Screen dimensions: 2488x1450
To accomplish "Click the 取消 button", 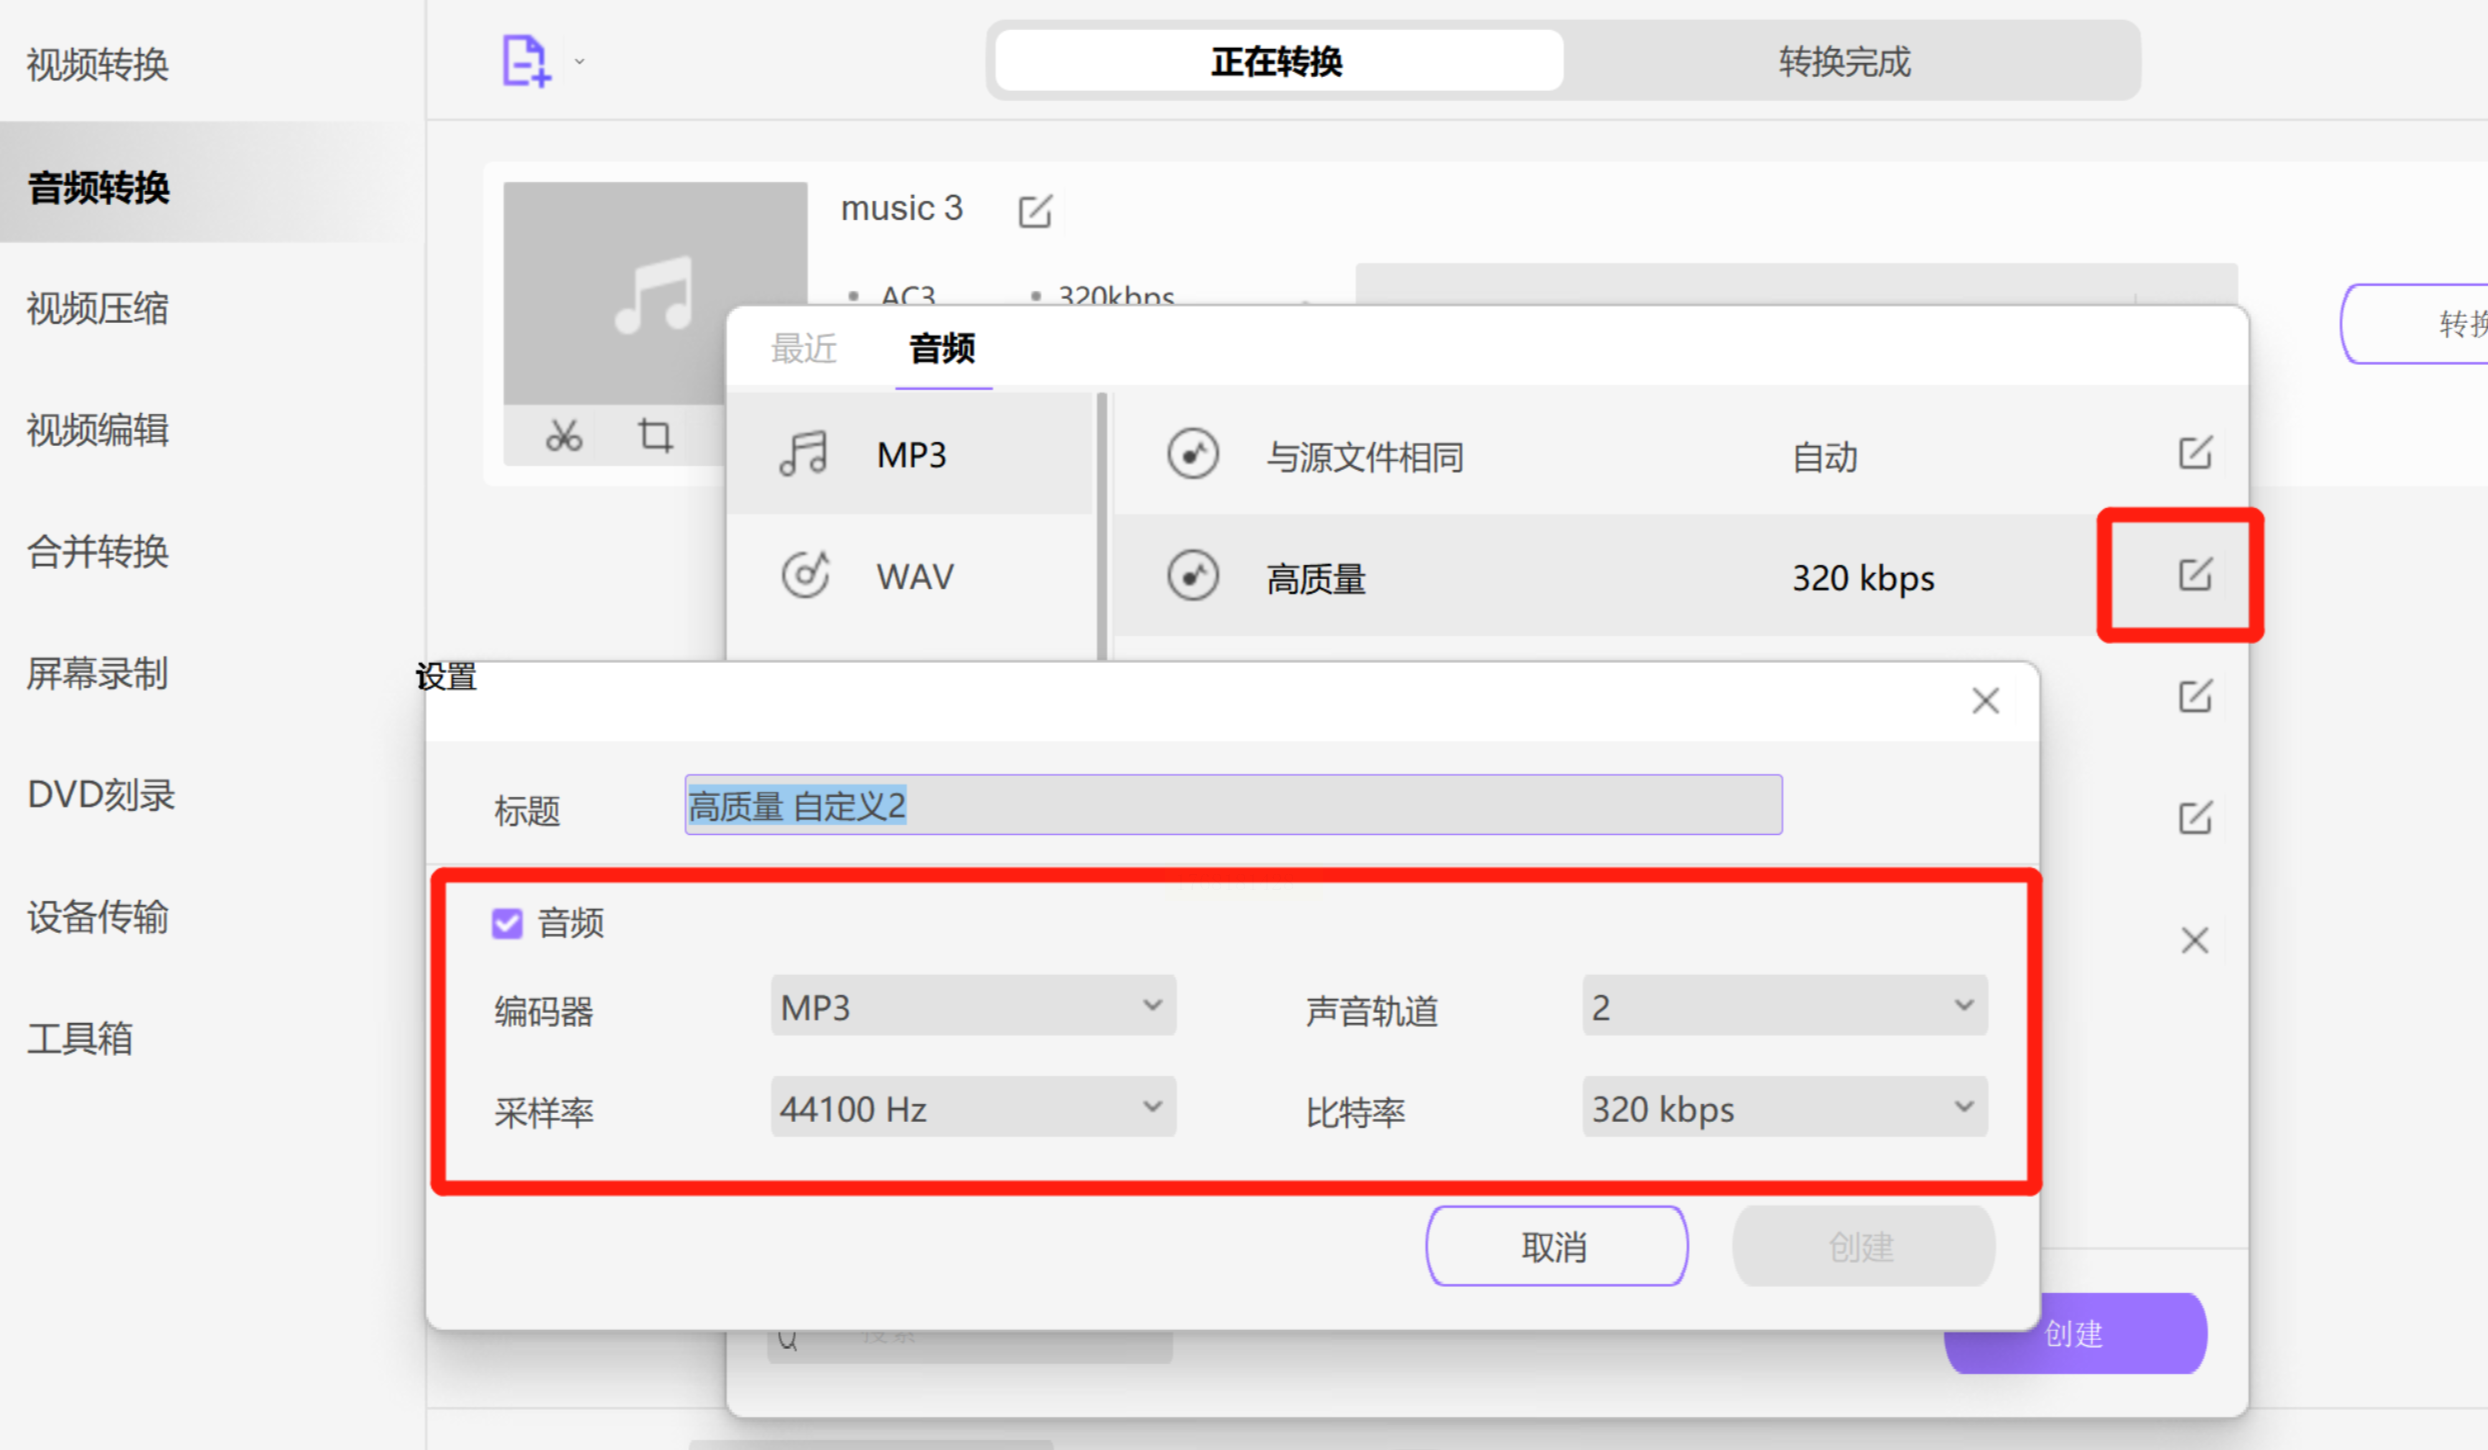I will (1556, 1246).
